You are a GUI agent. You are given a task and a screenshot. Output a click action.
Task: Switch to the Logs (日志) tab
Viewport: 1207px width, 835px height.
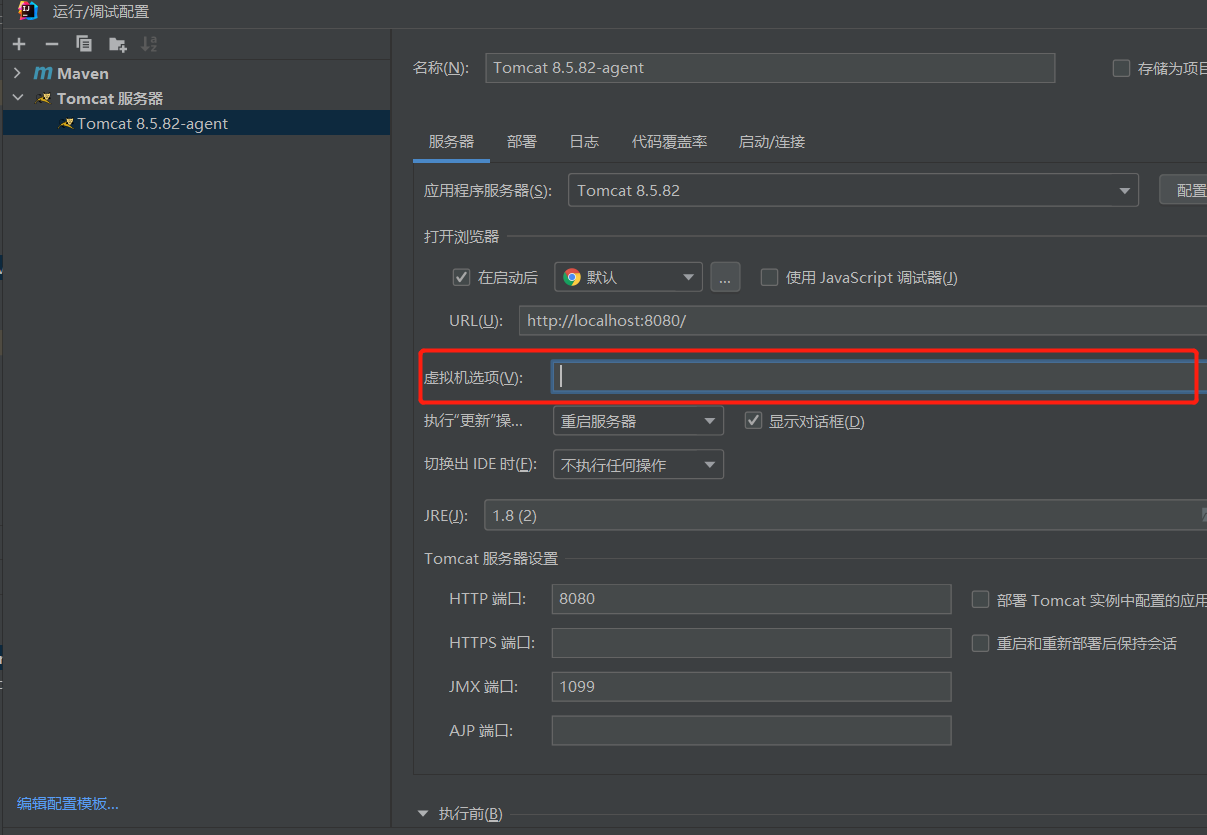pyautogui.click(x=584, y=142)
